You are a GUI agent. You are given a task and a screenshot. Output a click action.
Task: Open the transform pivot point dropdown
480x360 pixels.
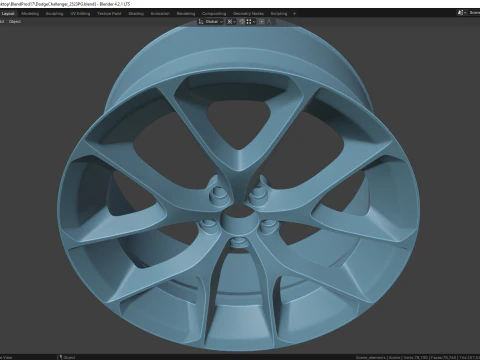point(231,22)
